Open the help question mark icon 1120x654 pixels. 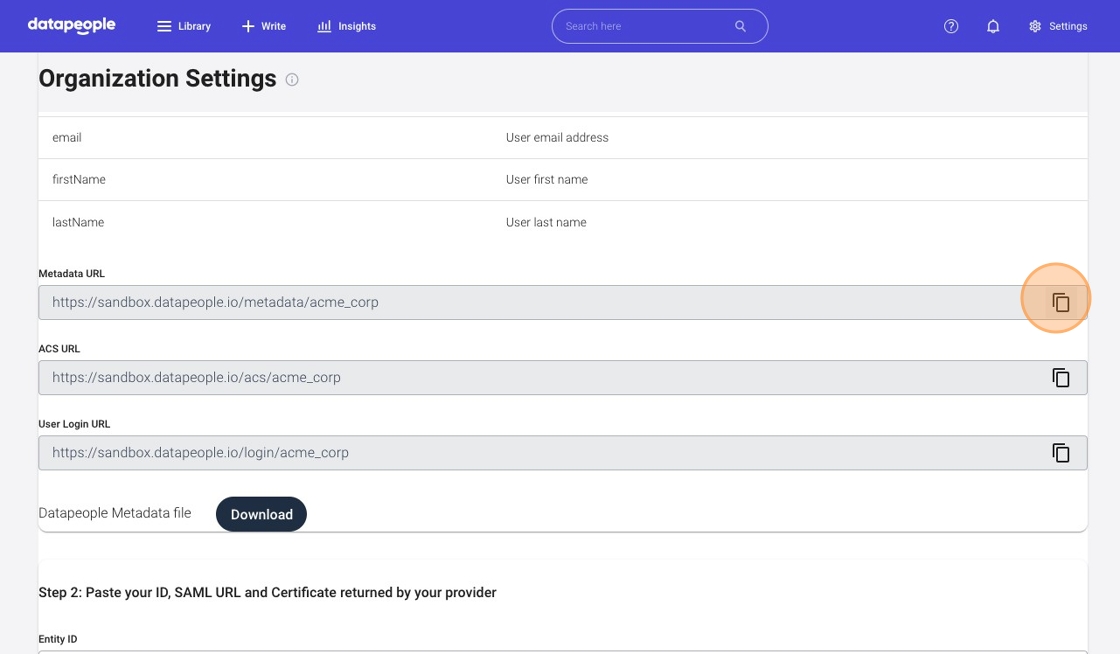951,26
